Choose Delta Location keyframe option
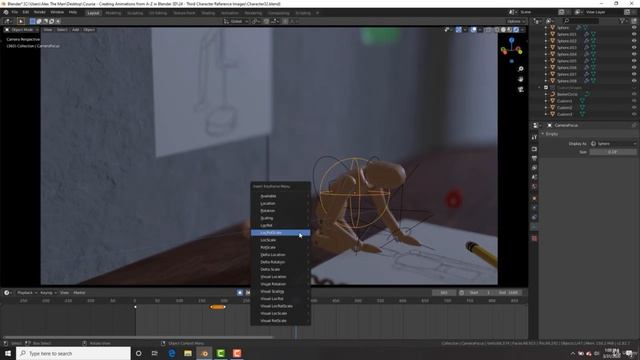 coord(280,255)
